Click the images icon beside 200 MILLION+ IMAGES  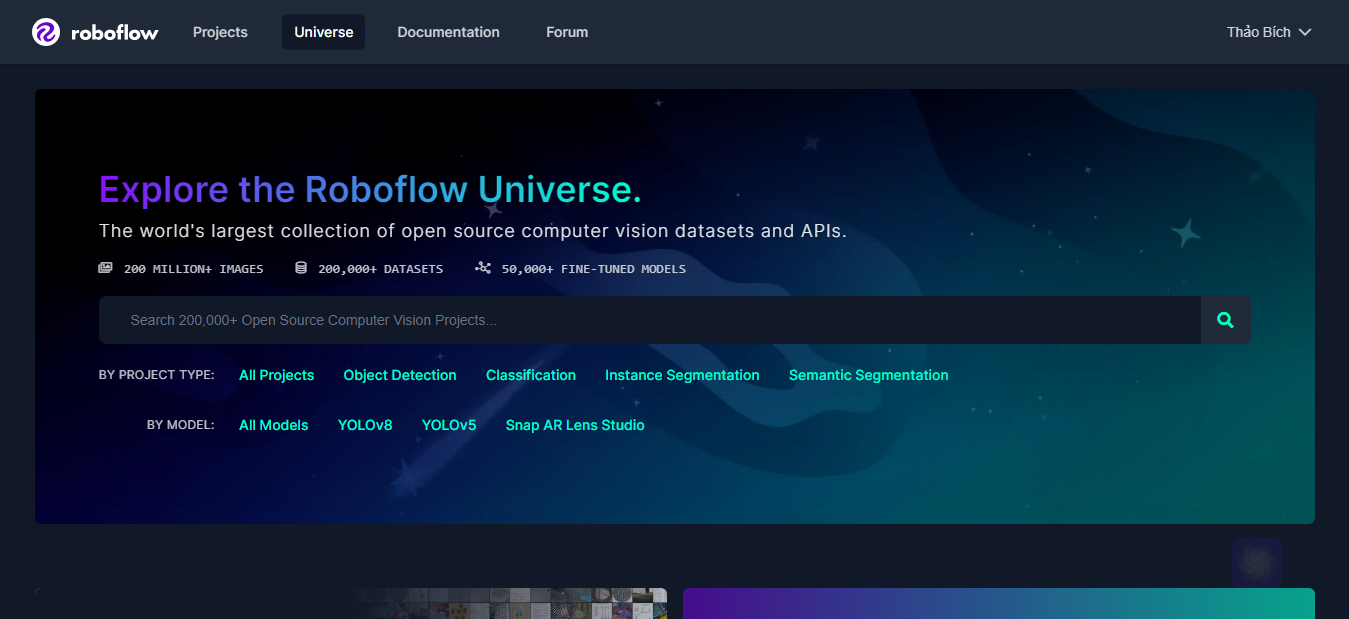click(x=105, y=268)
